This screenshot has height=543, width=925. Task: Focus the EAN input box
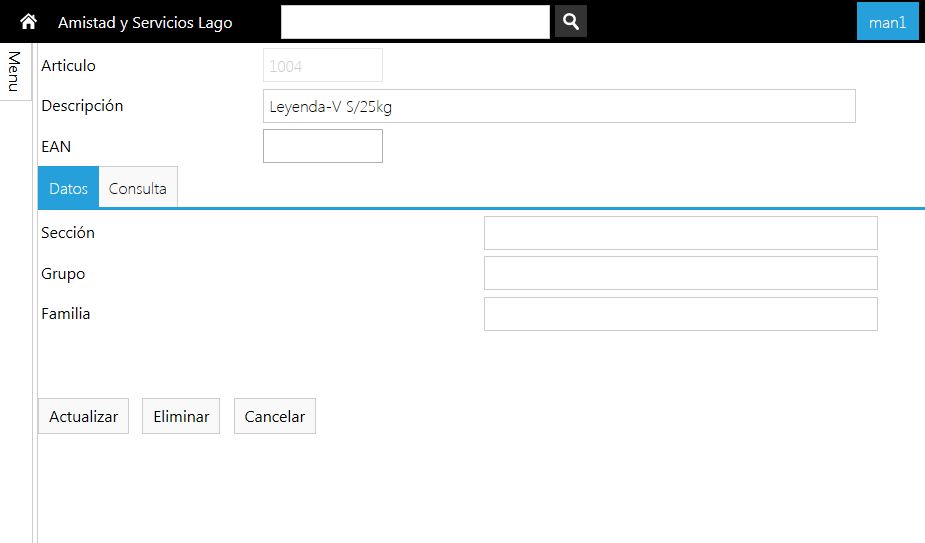[323, 146]
